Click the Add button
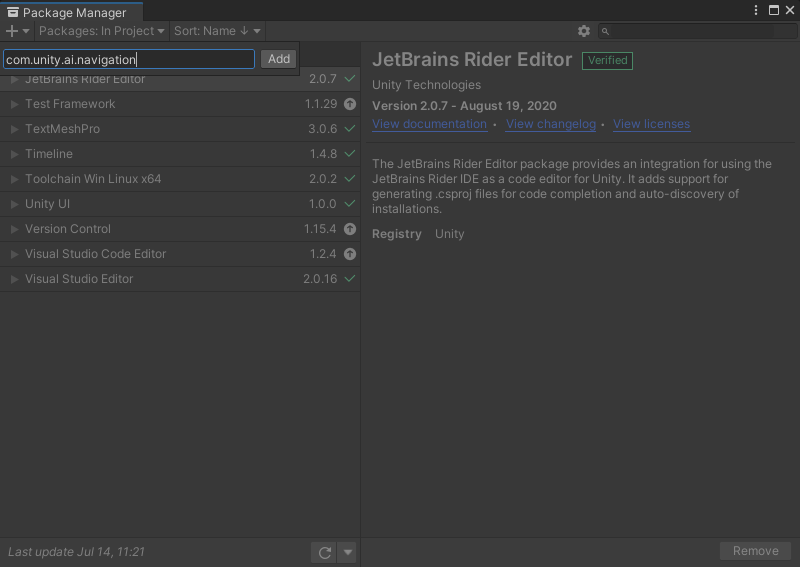 click(279, 59)
